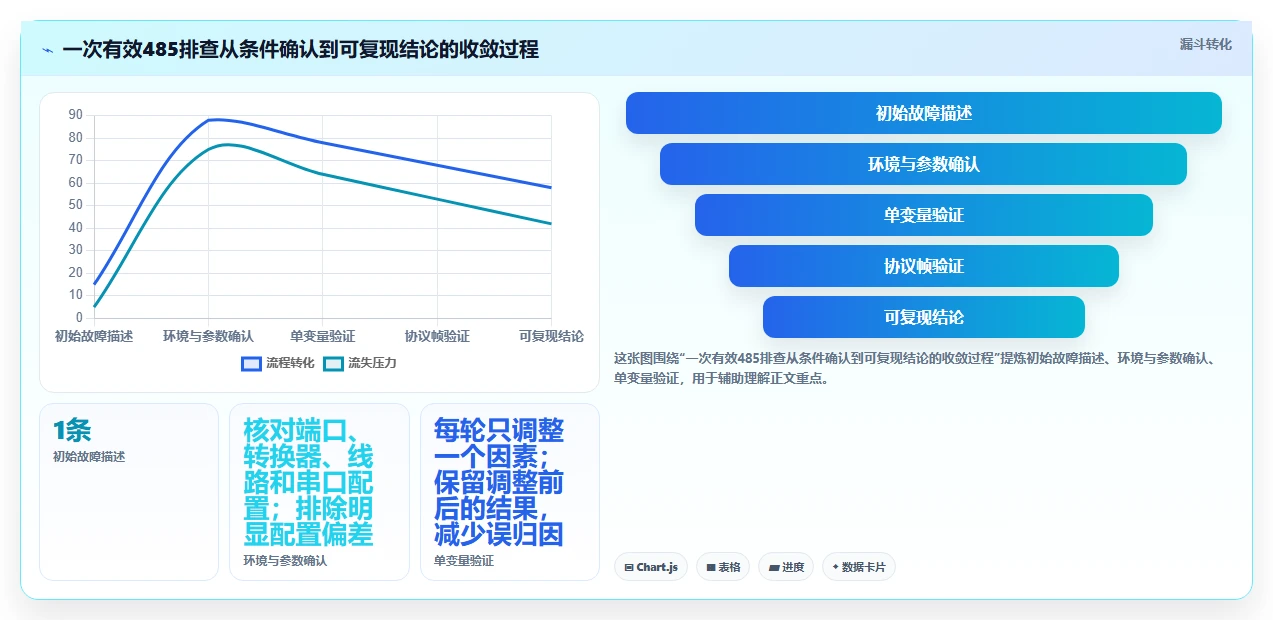Click the y-axis value 90
The width and height of the screenshot is (1273, 620).
coord(76,115)
